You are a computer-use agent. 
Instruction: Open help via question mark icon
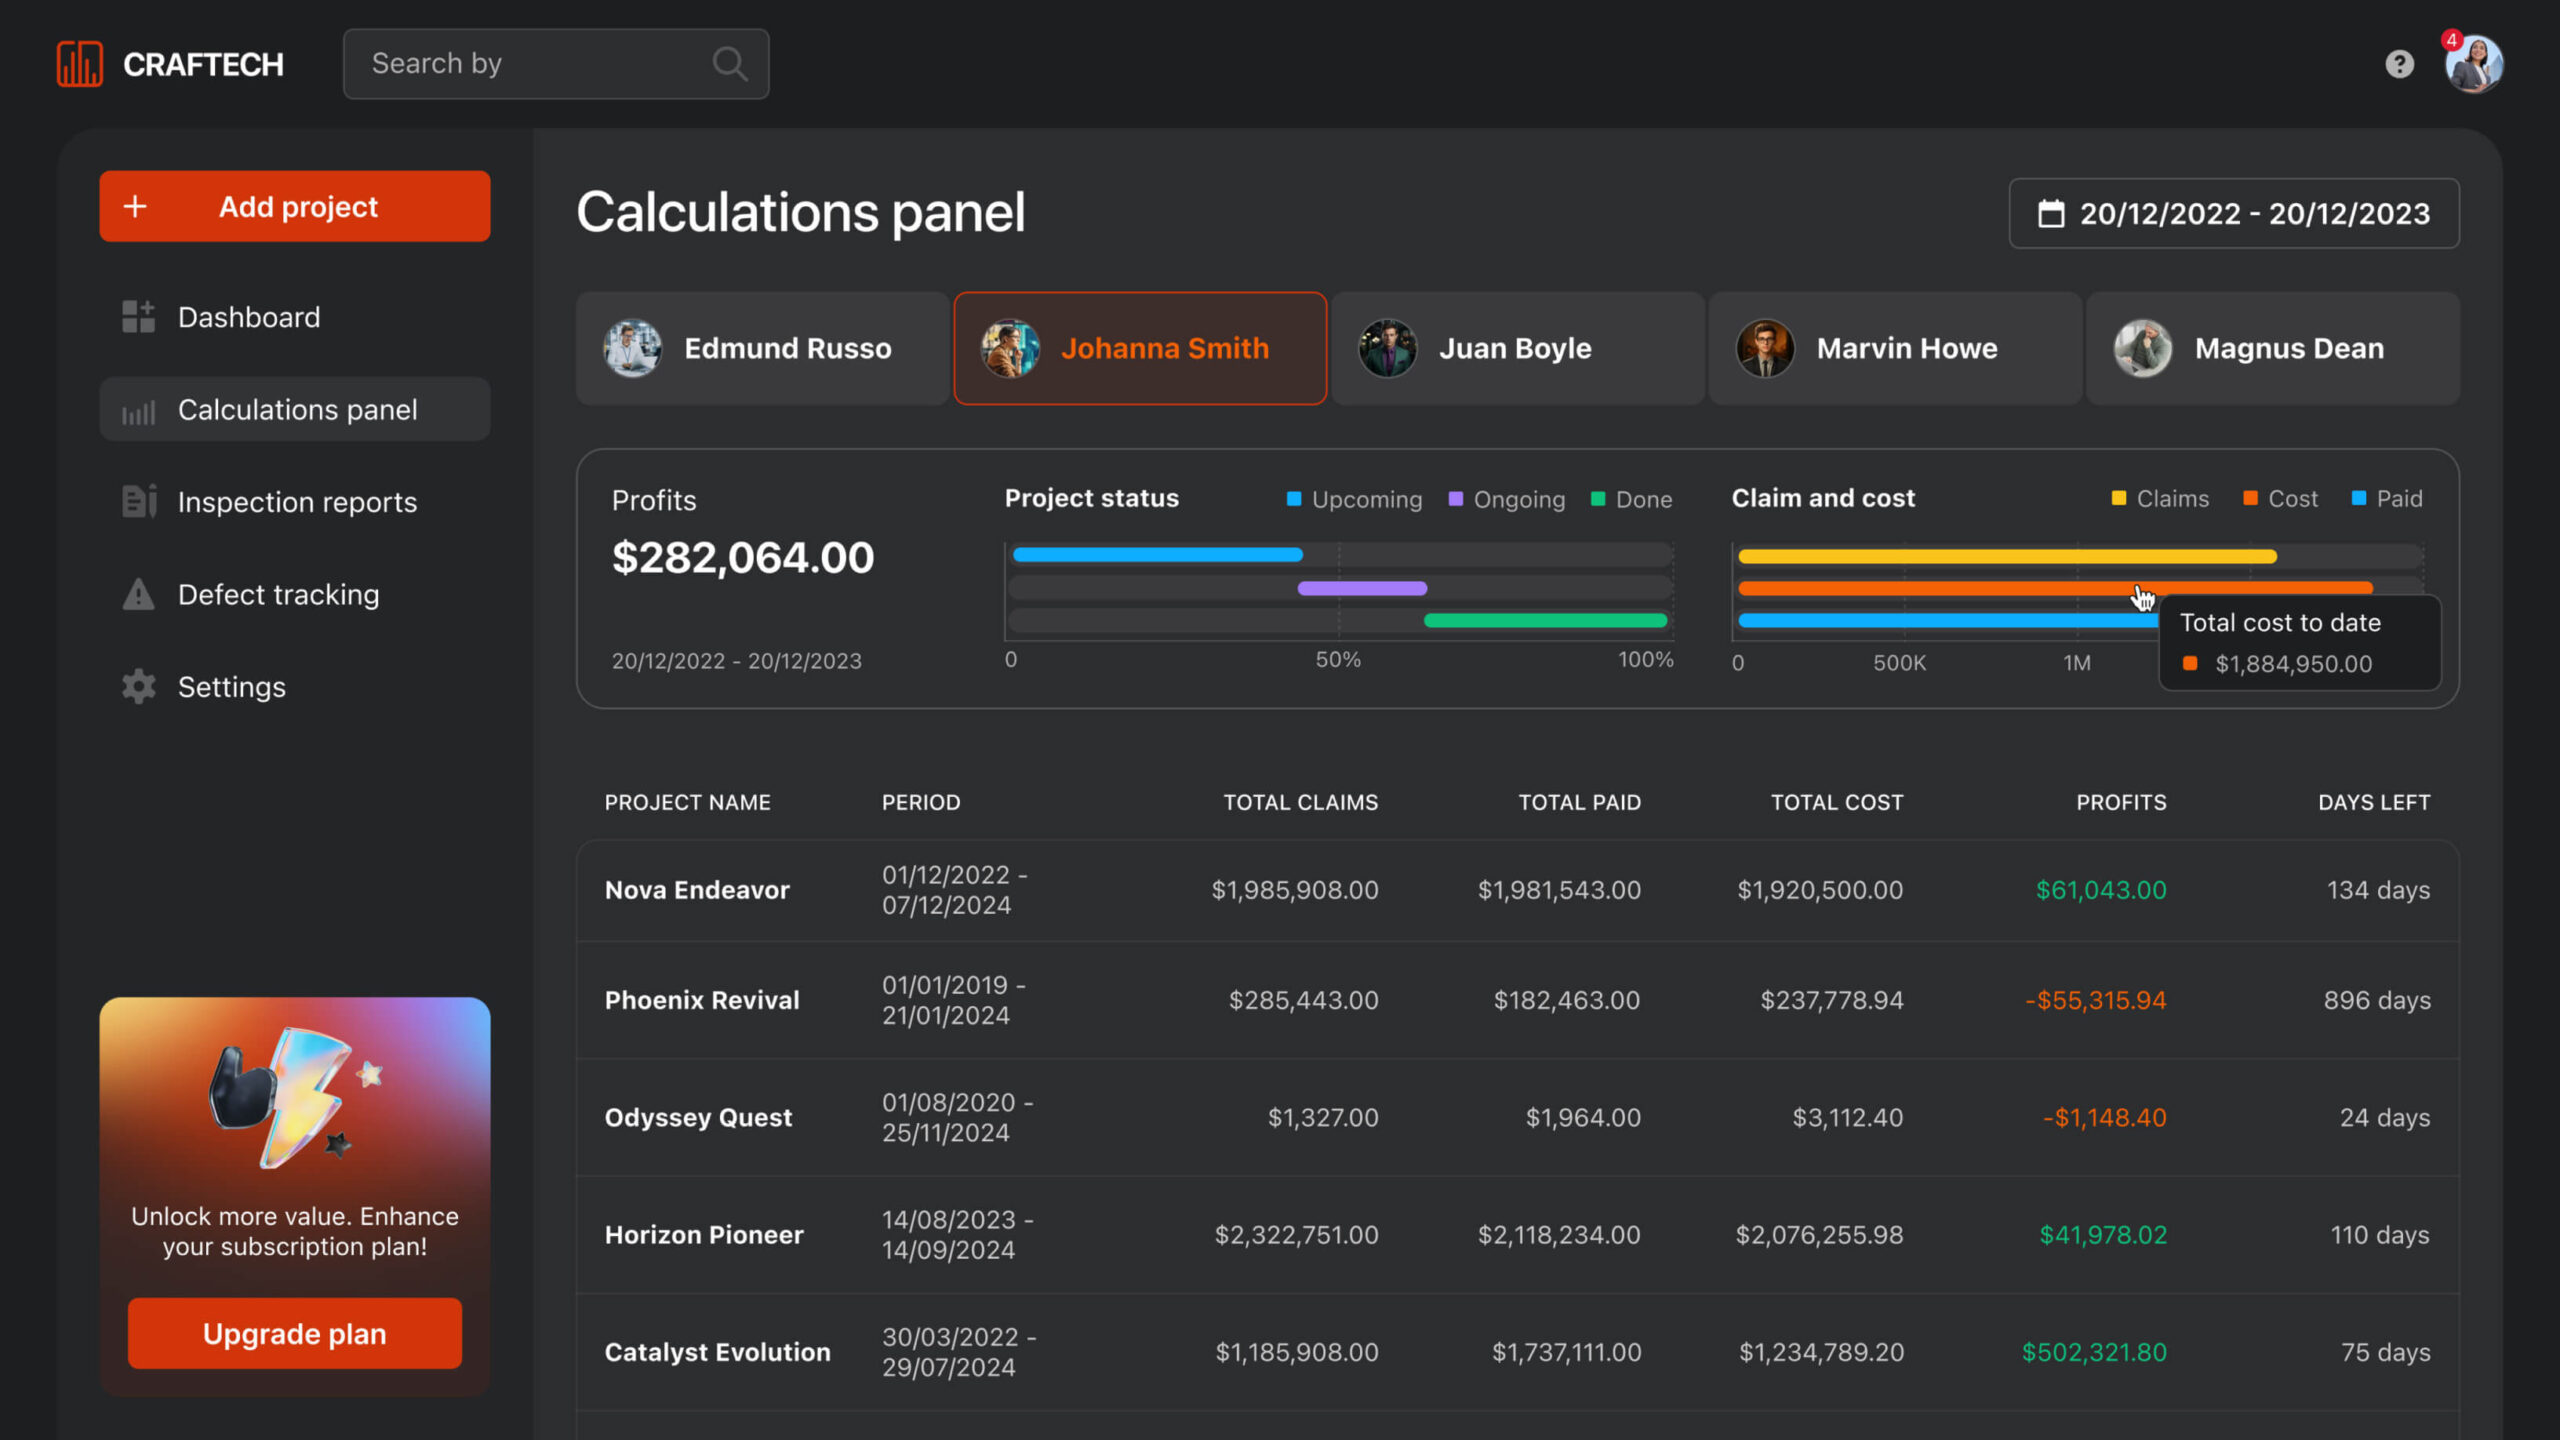[x=2399, y=64]
